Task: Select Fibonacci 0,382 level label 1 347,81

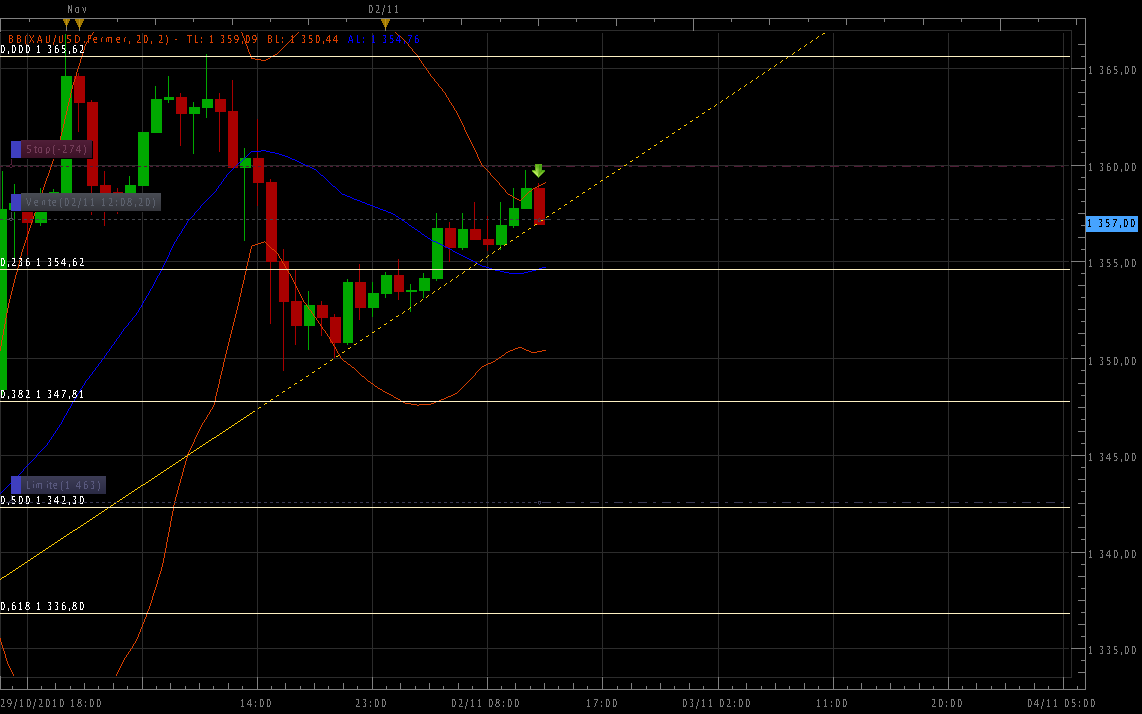Action: 43,394
